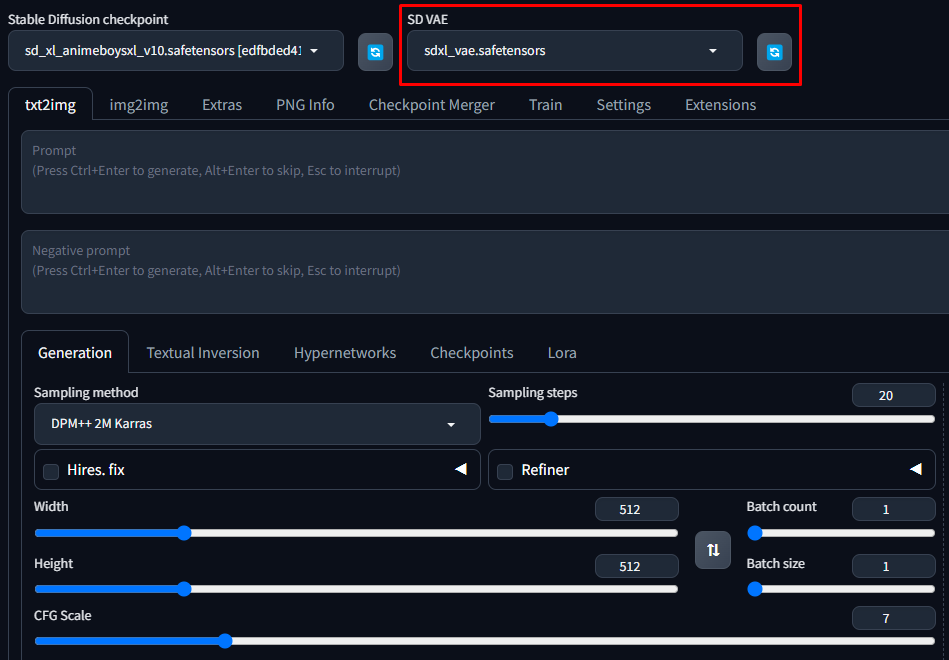Screen dimensions: 949x660
Task: Click the Sampling steps slider handle
Action: click(550, 419)
